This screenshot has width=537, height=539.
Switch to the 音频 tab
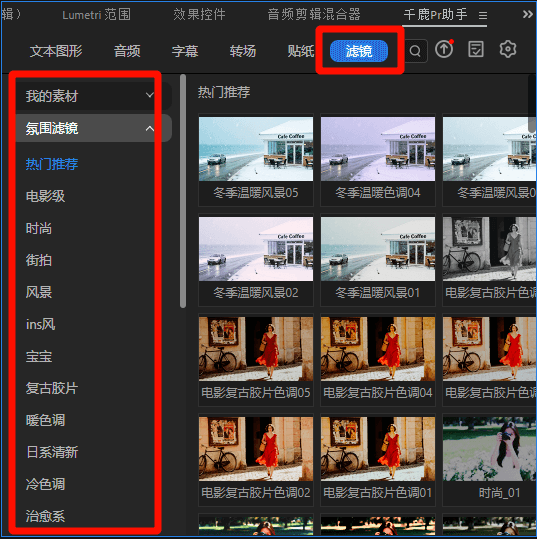127,51
